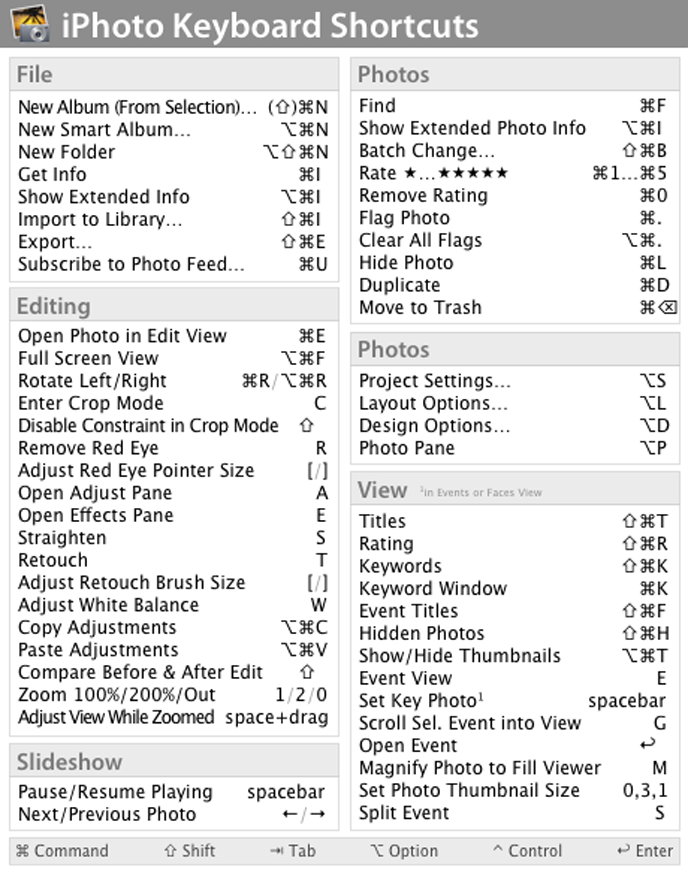688x873 pixels.
Task: Choose Export in the File section
Action: click(55, 242)
